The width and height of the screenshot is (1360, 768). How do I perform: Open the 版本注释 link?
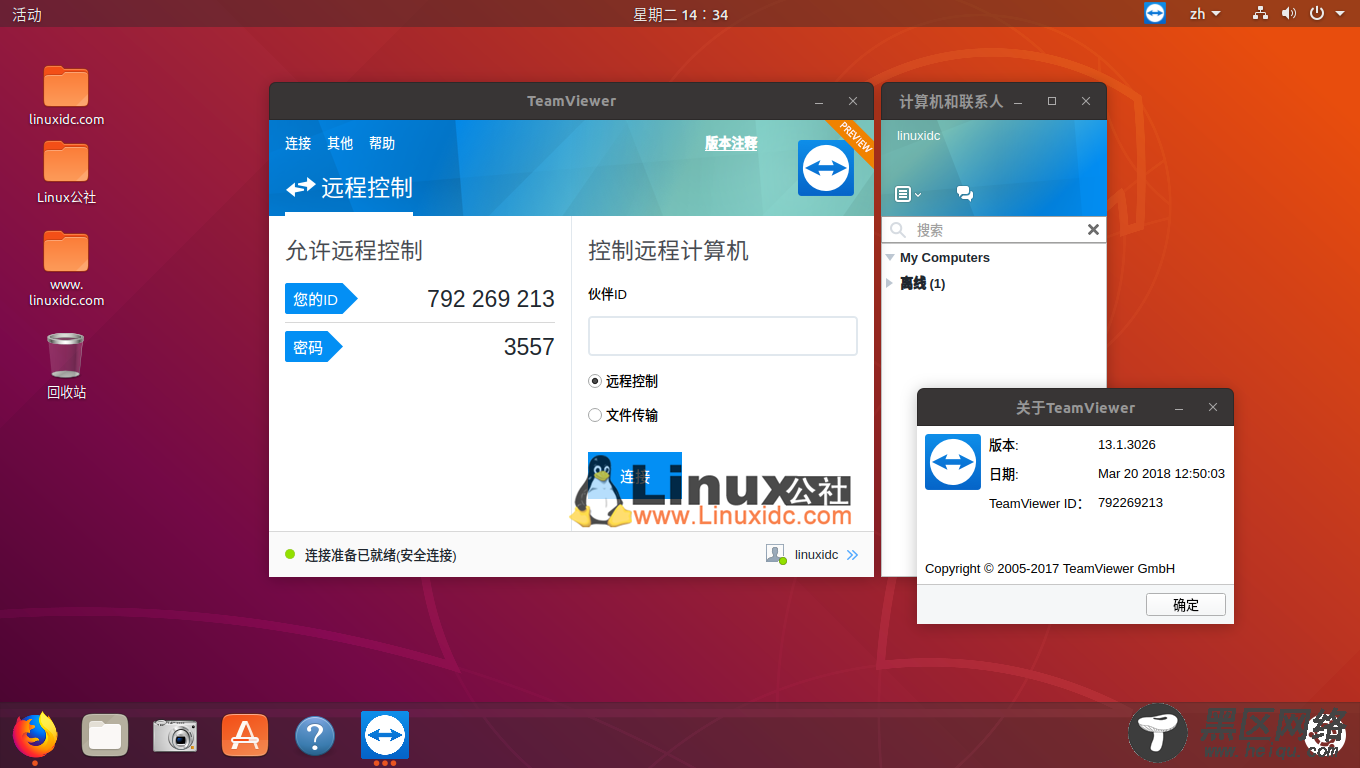click(731, 144)
